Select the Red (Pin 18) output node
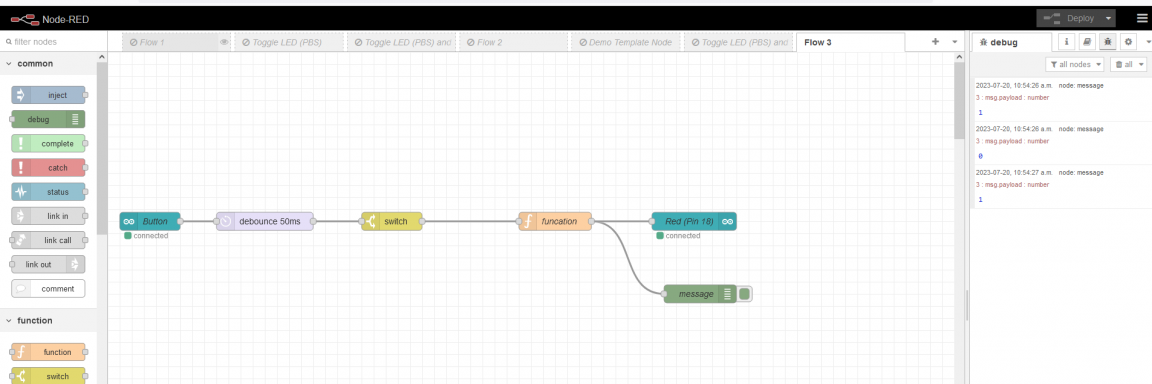 [694, 221]
